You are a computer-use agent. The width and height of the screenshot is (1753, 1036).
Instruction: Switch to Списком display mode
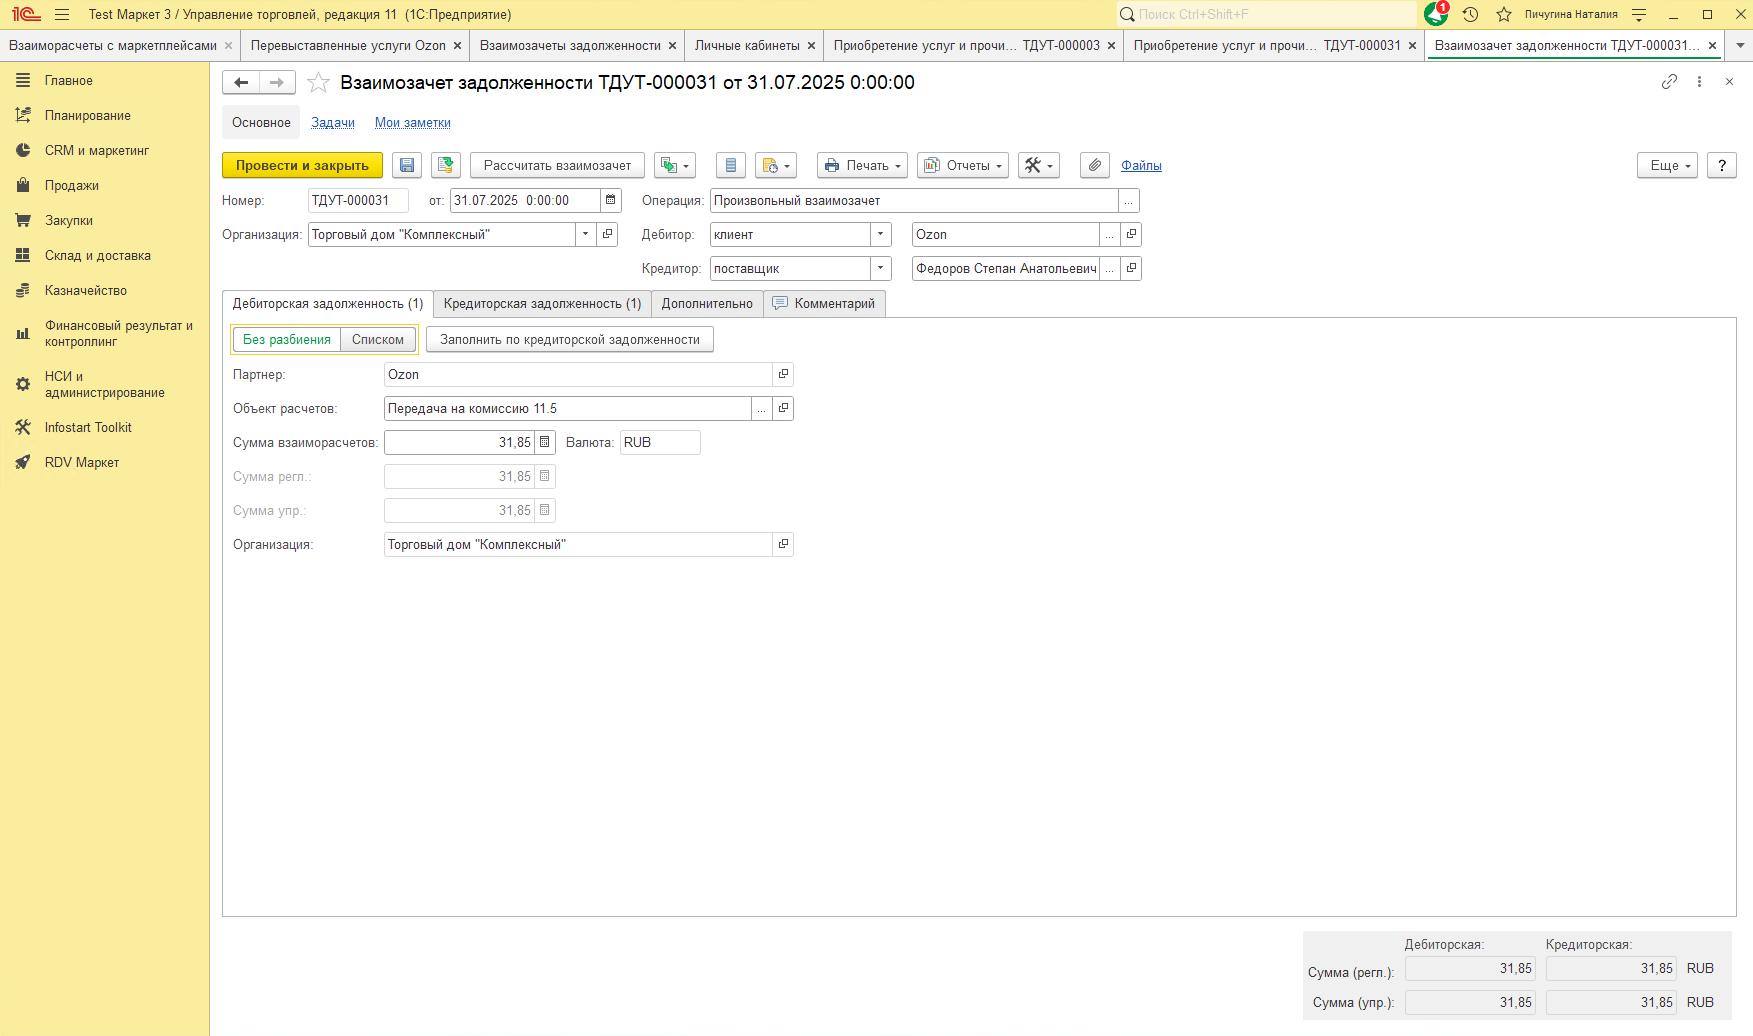(378, 340)
